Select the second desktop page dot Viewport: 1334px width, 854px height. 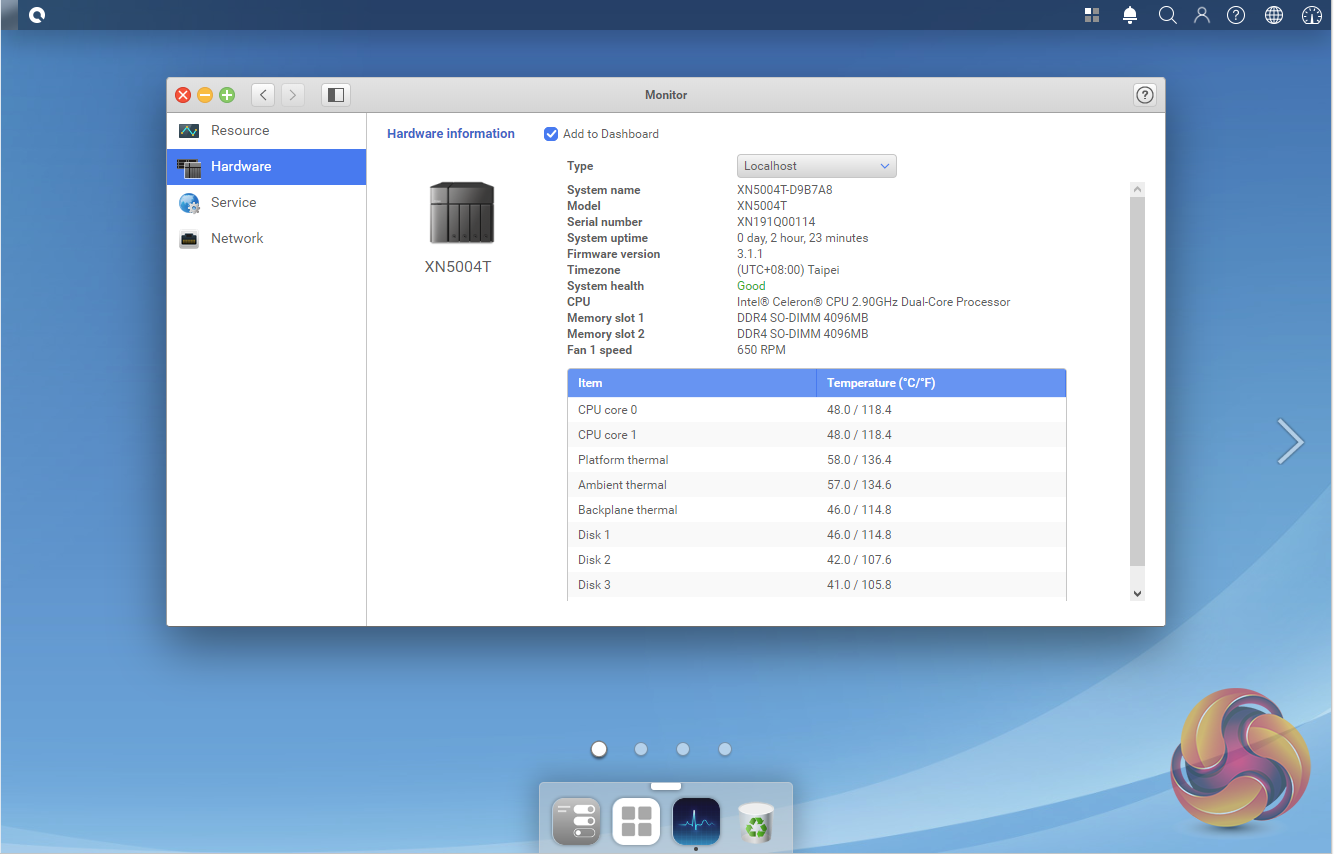(641, 749)
